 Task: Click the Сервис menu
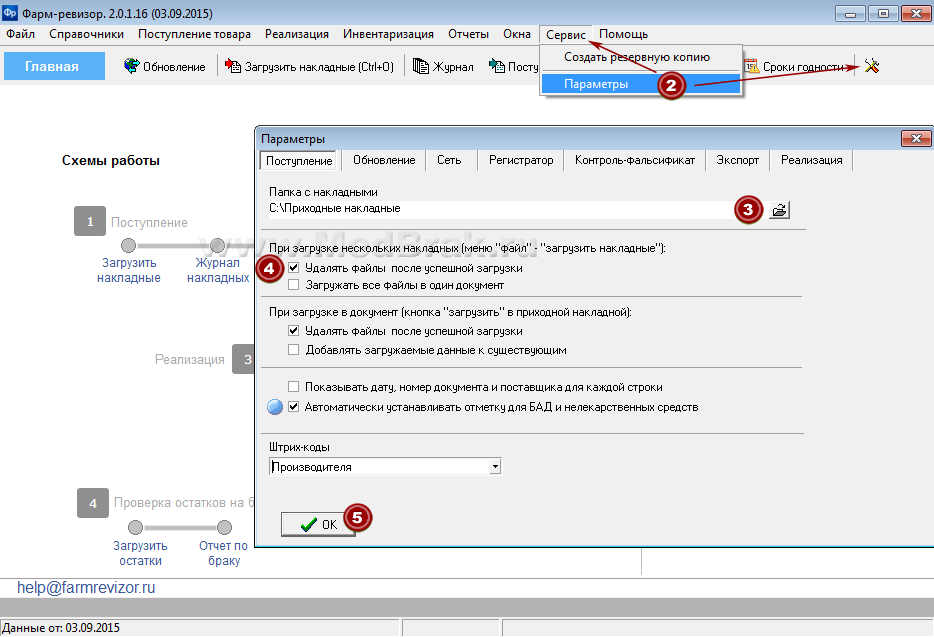pyautogui.click(x=565, y=35)
